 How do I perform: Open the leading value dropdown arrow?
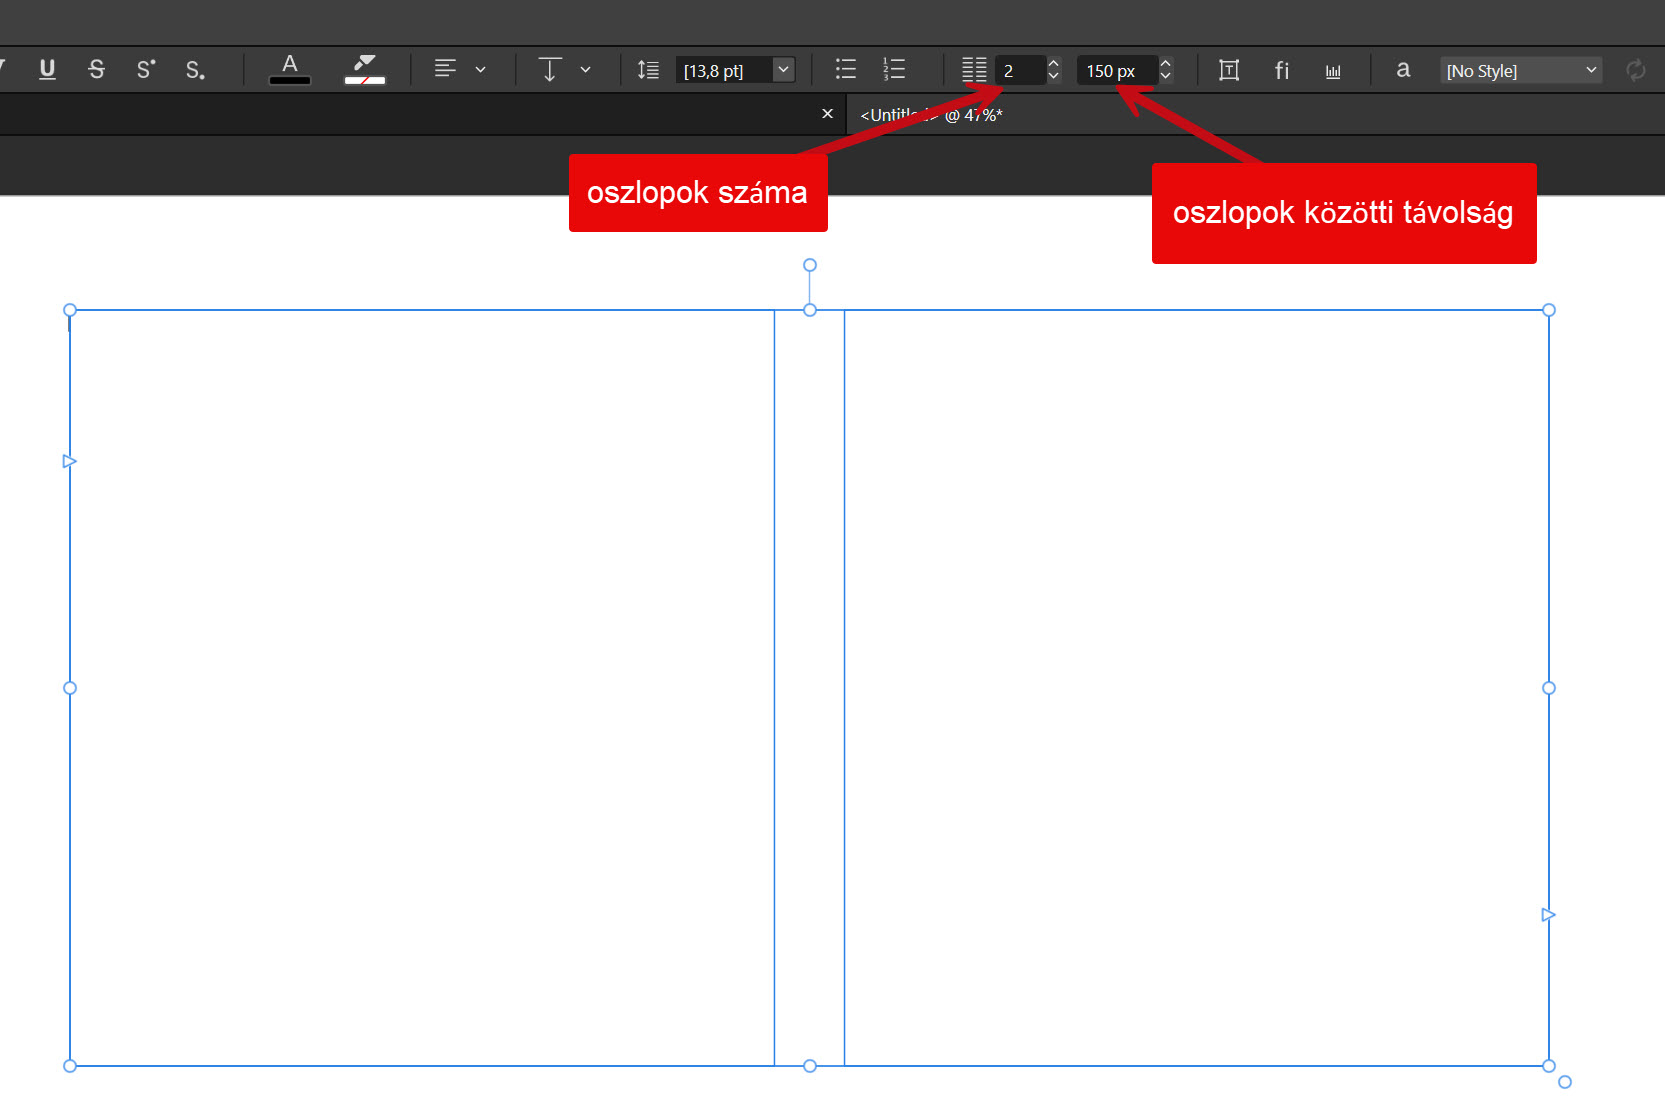point(784,70)
